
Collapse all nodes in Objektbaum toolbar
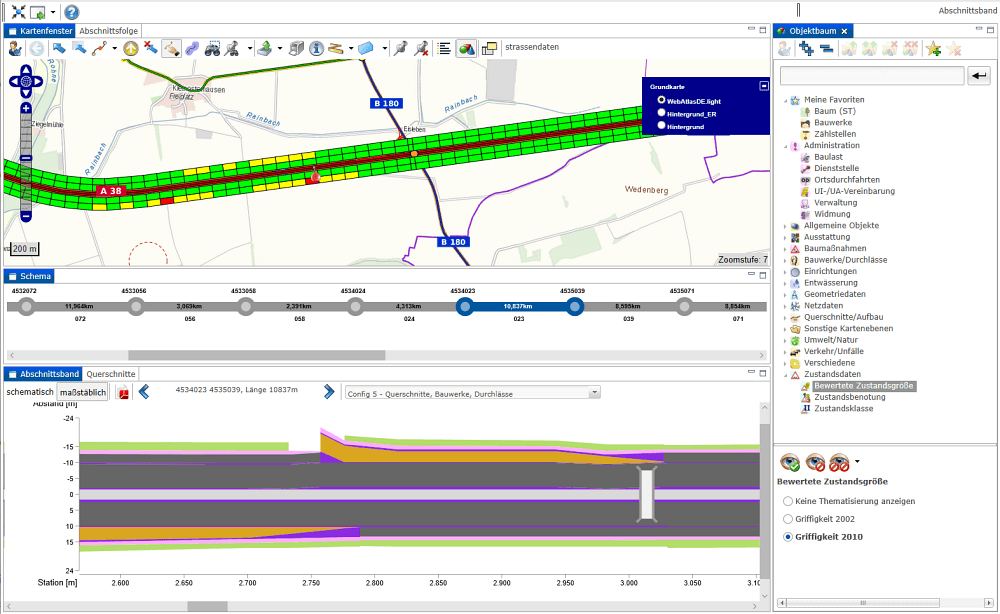827,49
